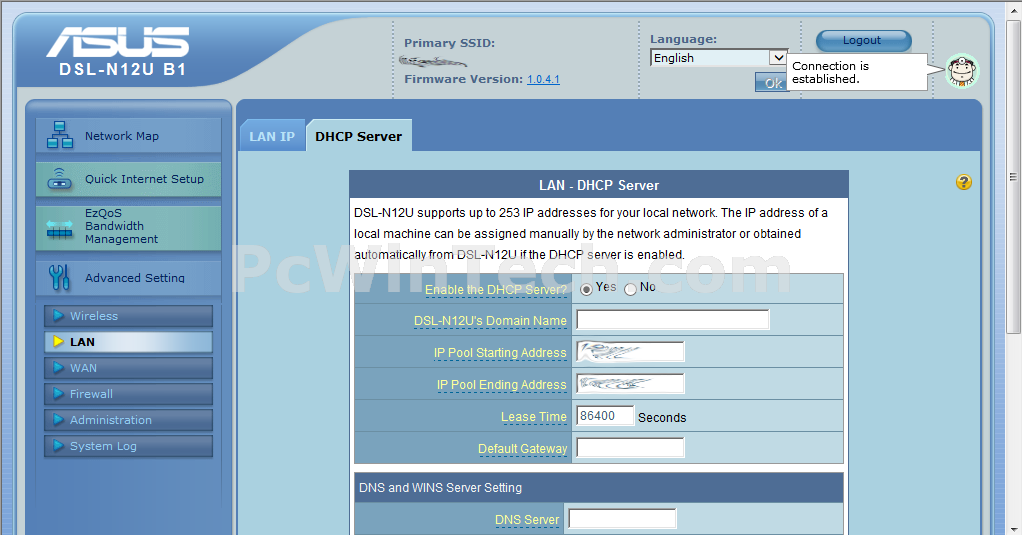Click the DNS Server label link
Image resolution: width=1022 pixels, height=535 pixels.
pos(527,520)
